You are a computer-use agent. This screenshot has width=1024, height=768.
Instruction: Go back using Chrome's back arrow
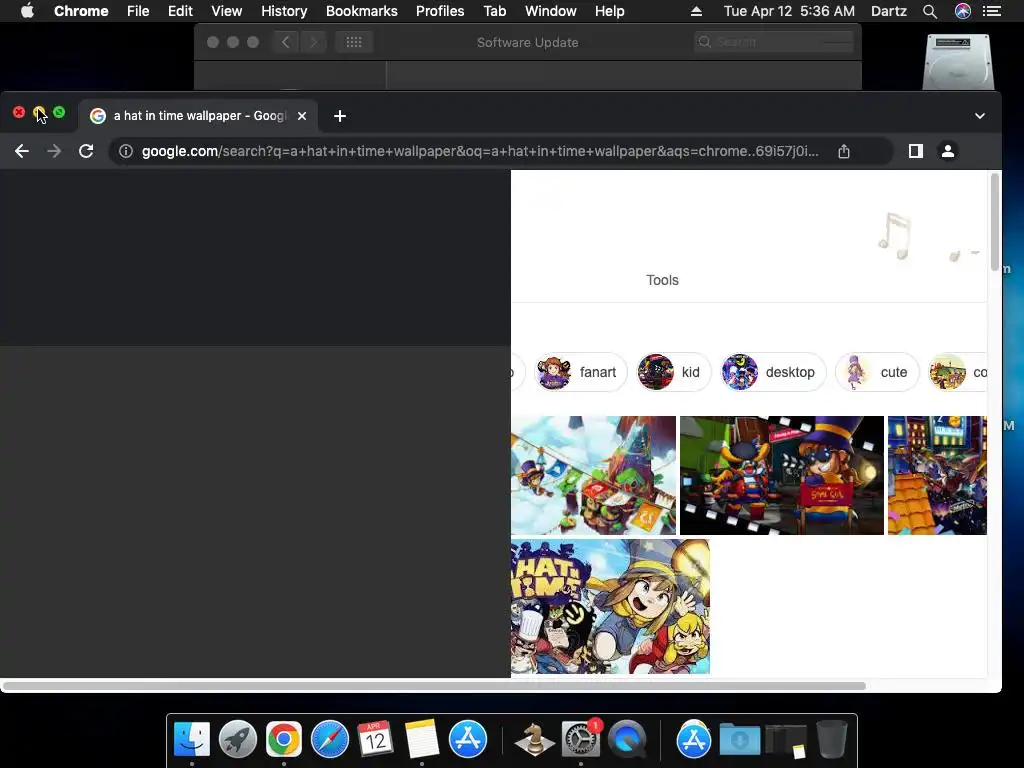(x=22, y=152)
